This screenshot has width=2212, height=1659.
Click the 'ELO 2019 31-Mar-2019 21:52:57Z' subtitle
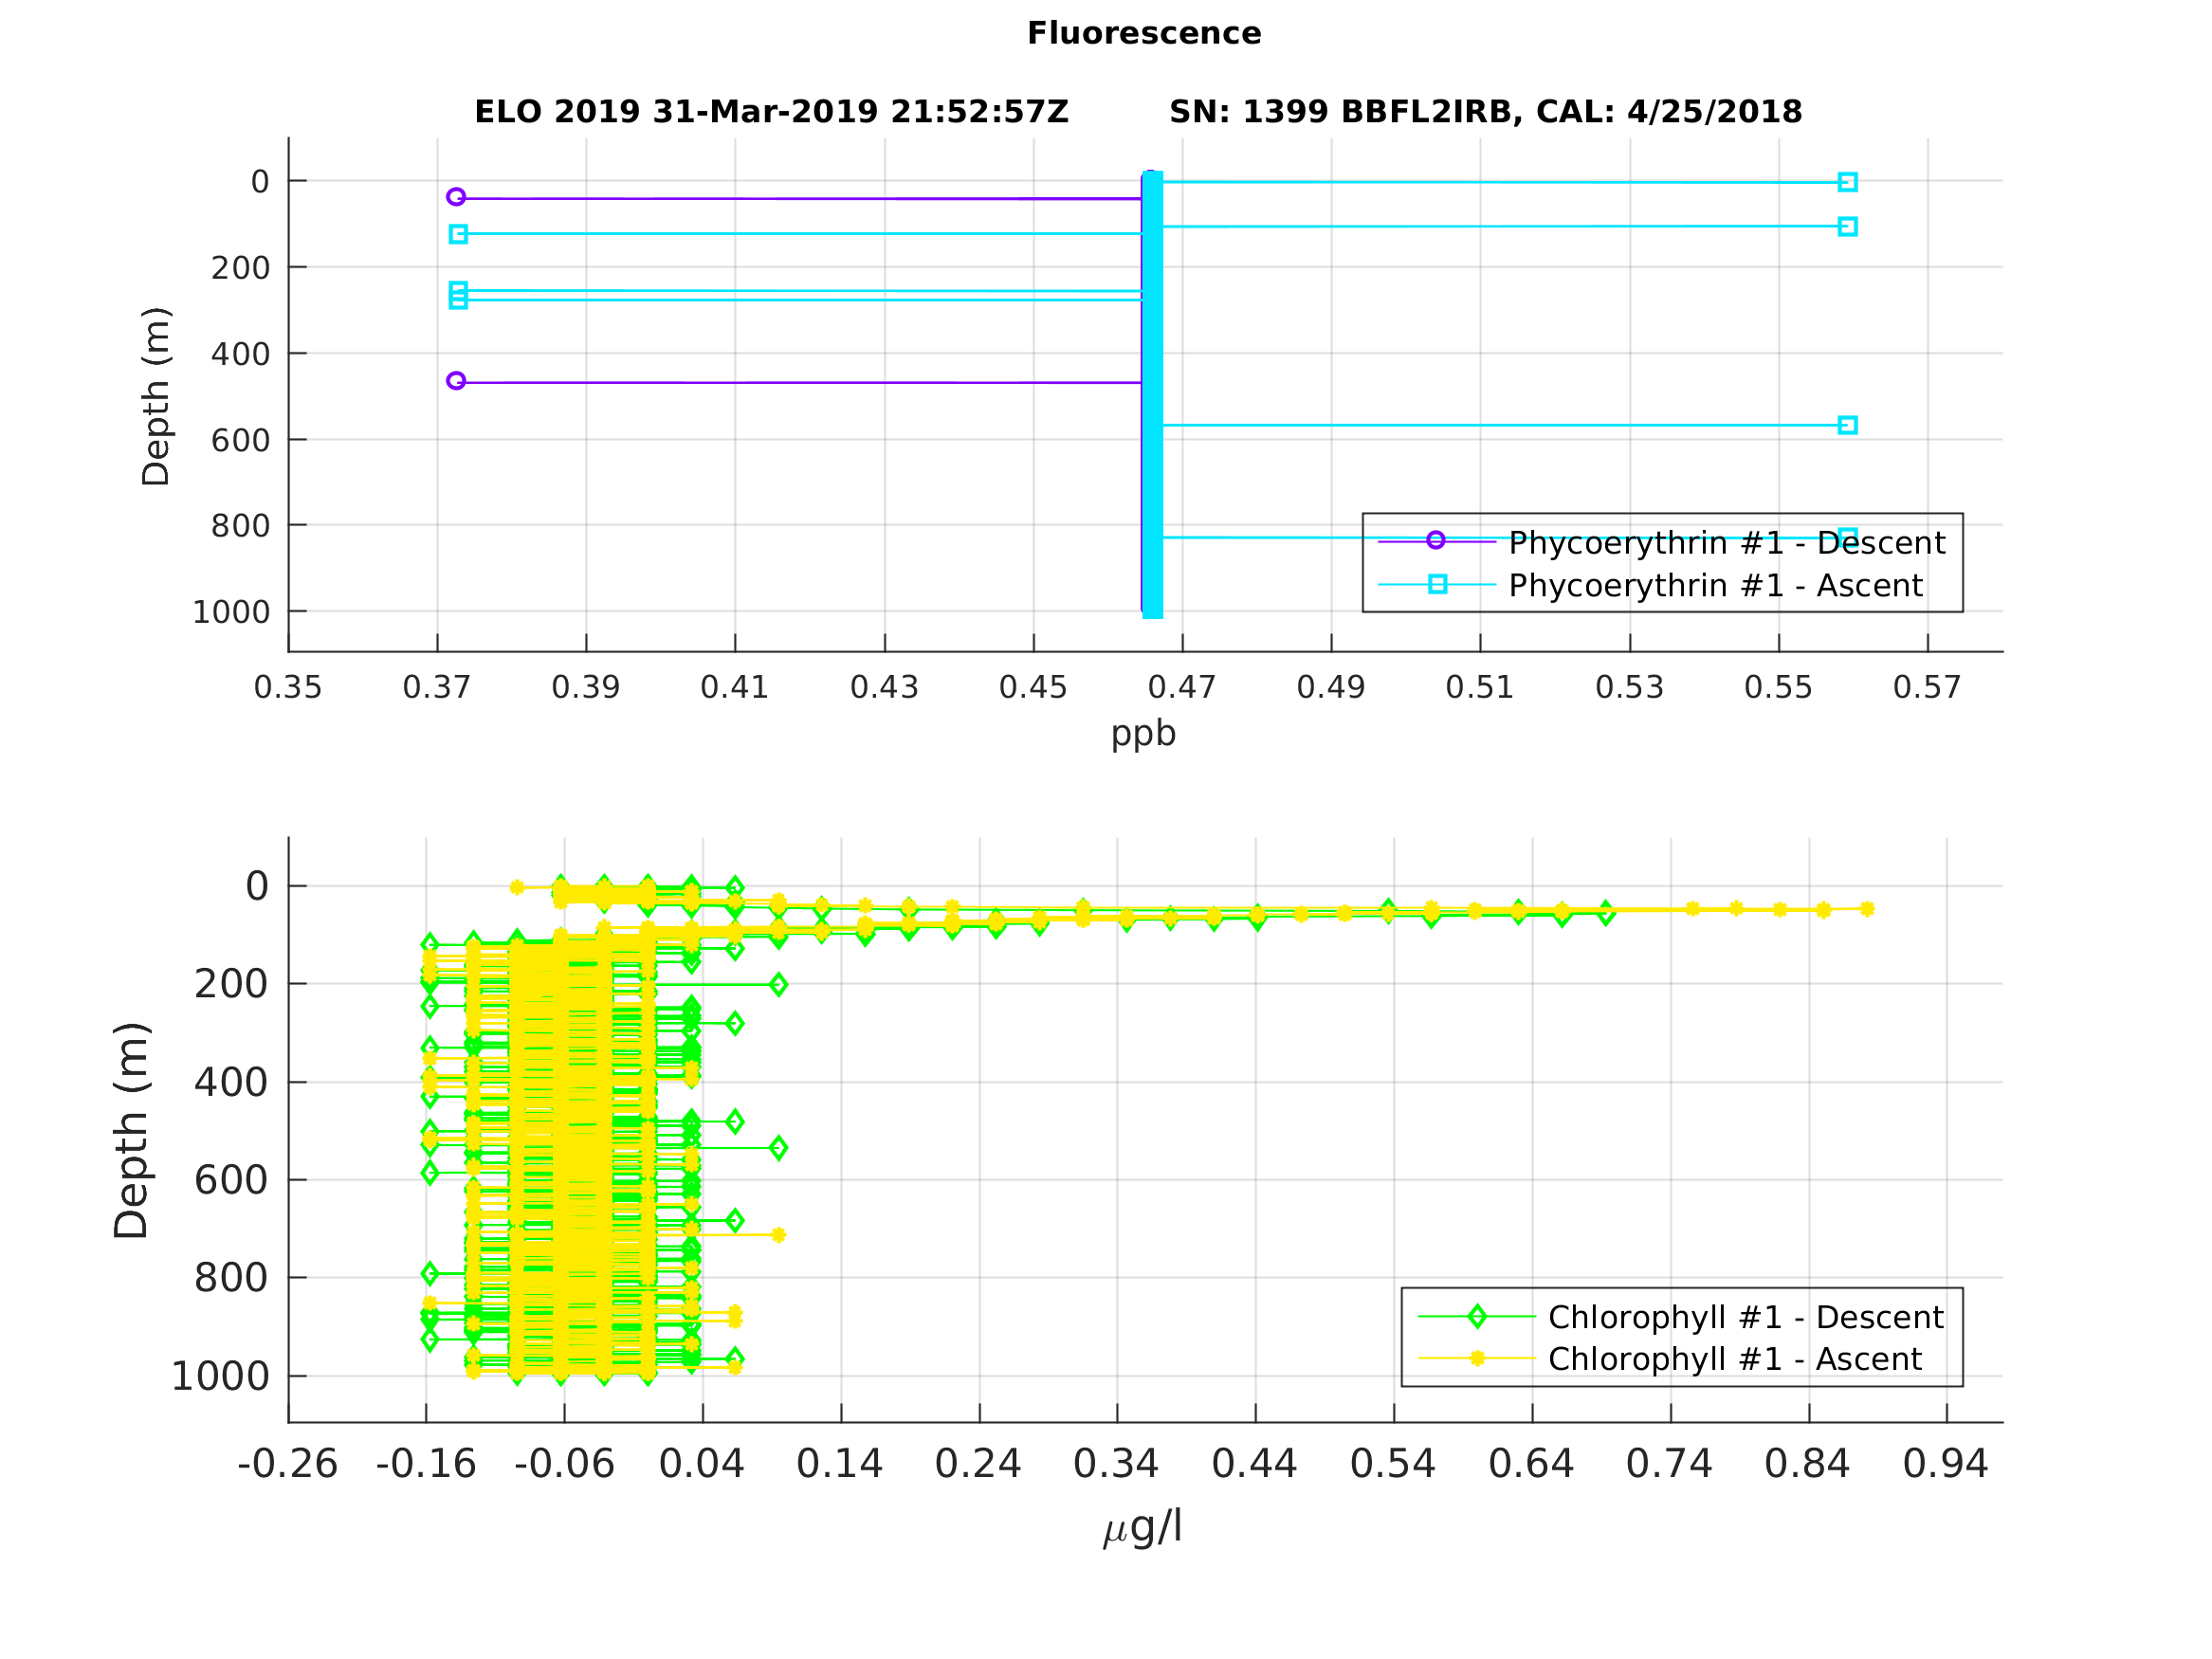[x=771, y=112]
